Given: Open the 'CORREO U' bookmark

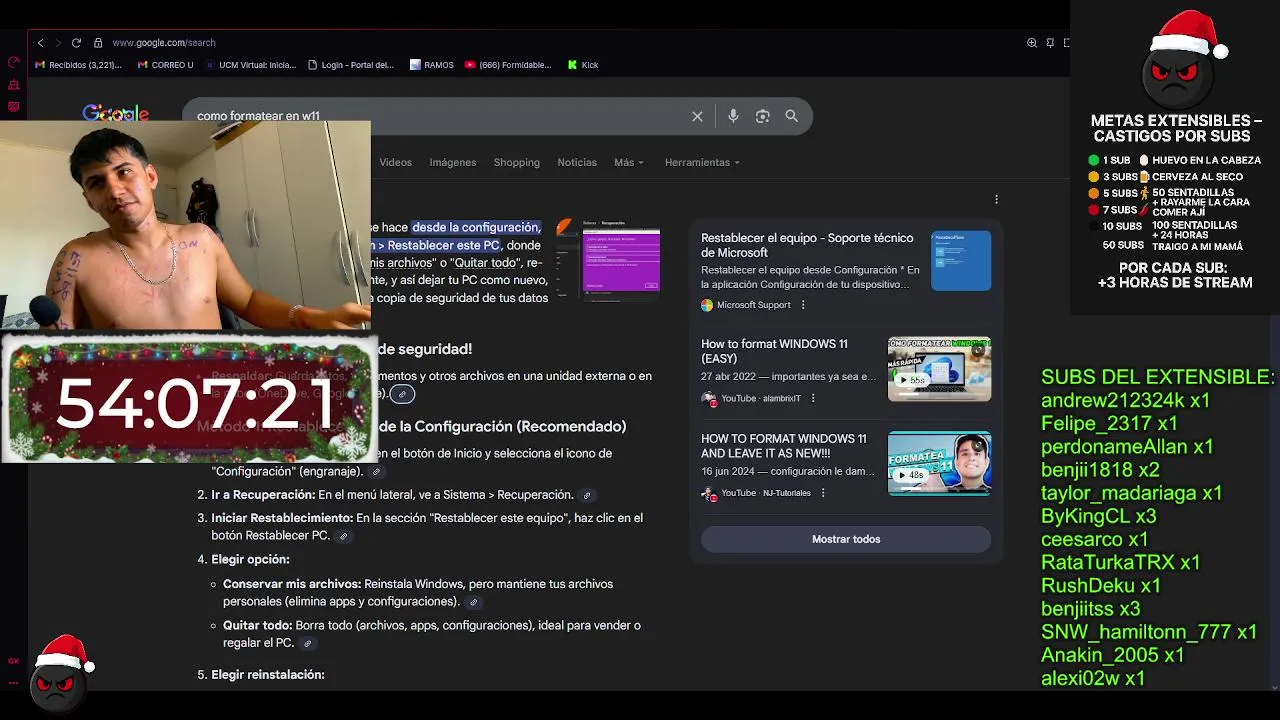Looking at the screenshot, I should point(165,65).
